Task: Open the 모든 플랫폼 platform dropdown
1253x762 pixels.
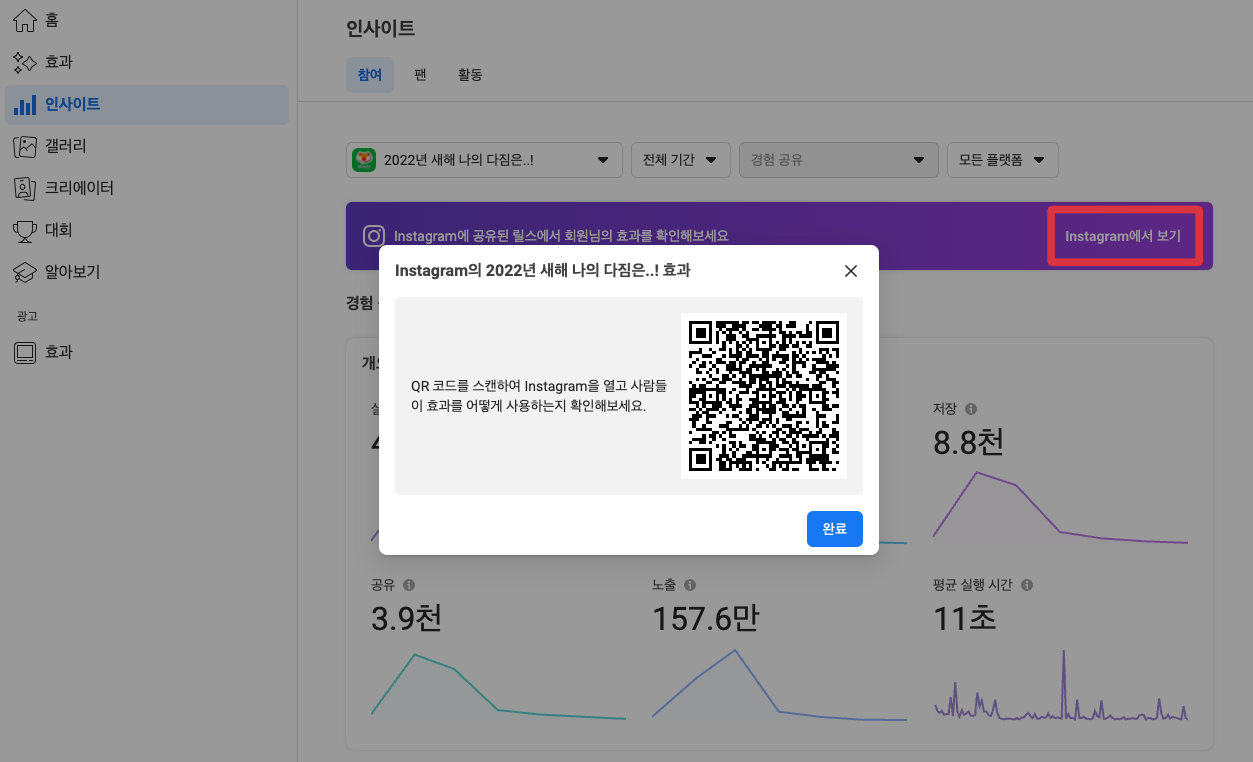Action: [x=1002, y=160]
